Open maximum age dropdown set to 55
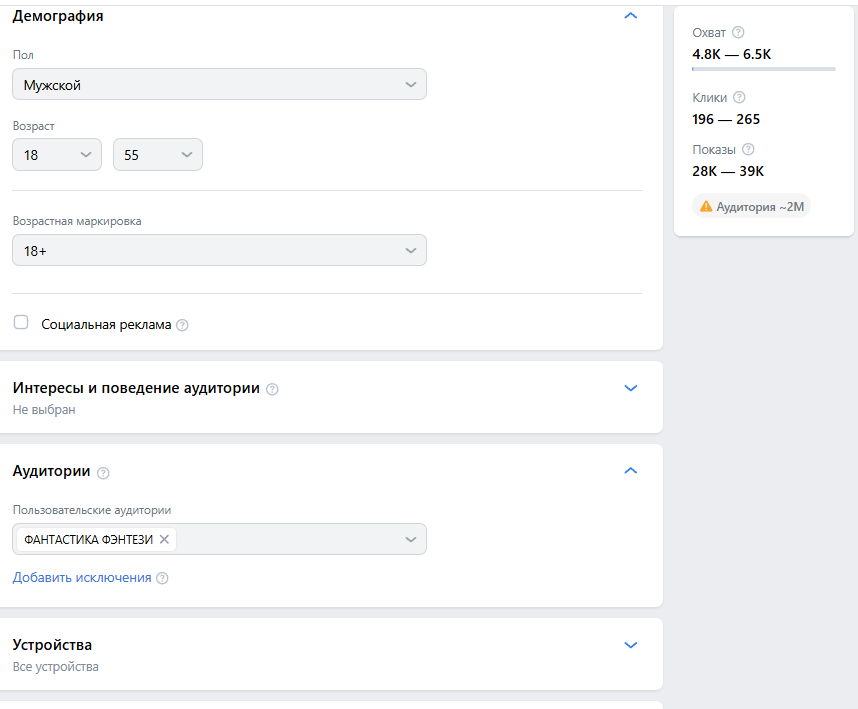This screenshot has height=709, width=858. [x=157, y=155]
